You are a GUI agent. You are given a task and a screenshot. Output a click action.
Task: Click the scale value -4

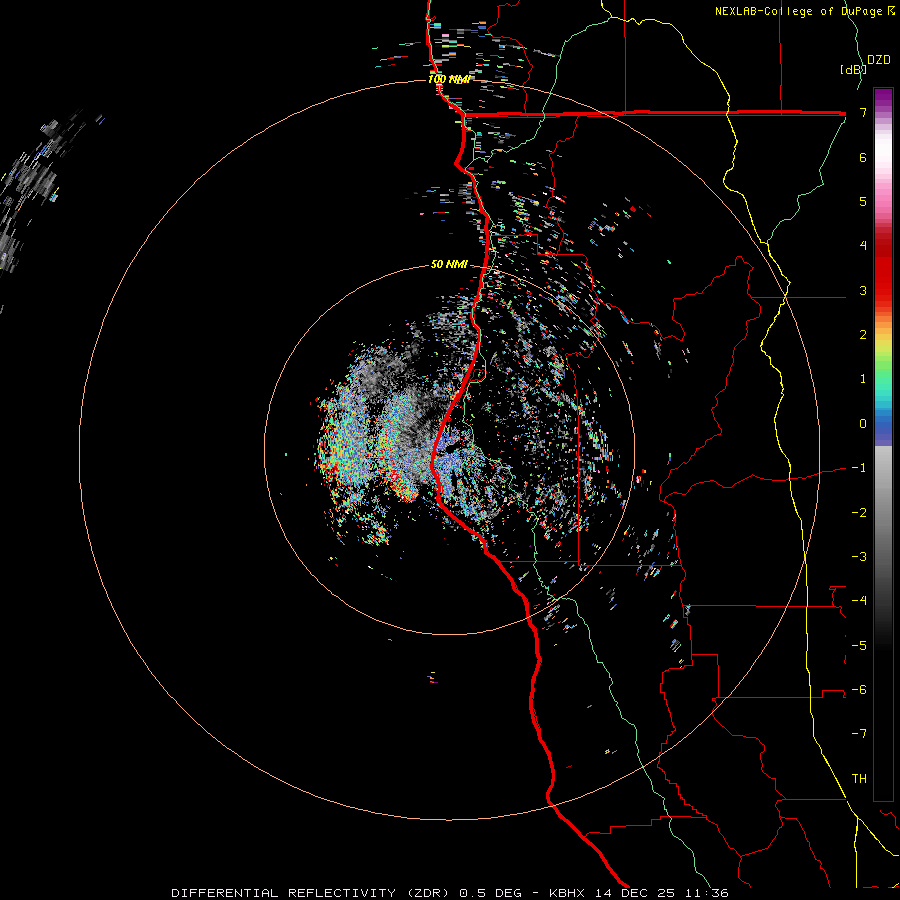coord(859,601)
